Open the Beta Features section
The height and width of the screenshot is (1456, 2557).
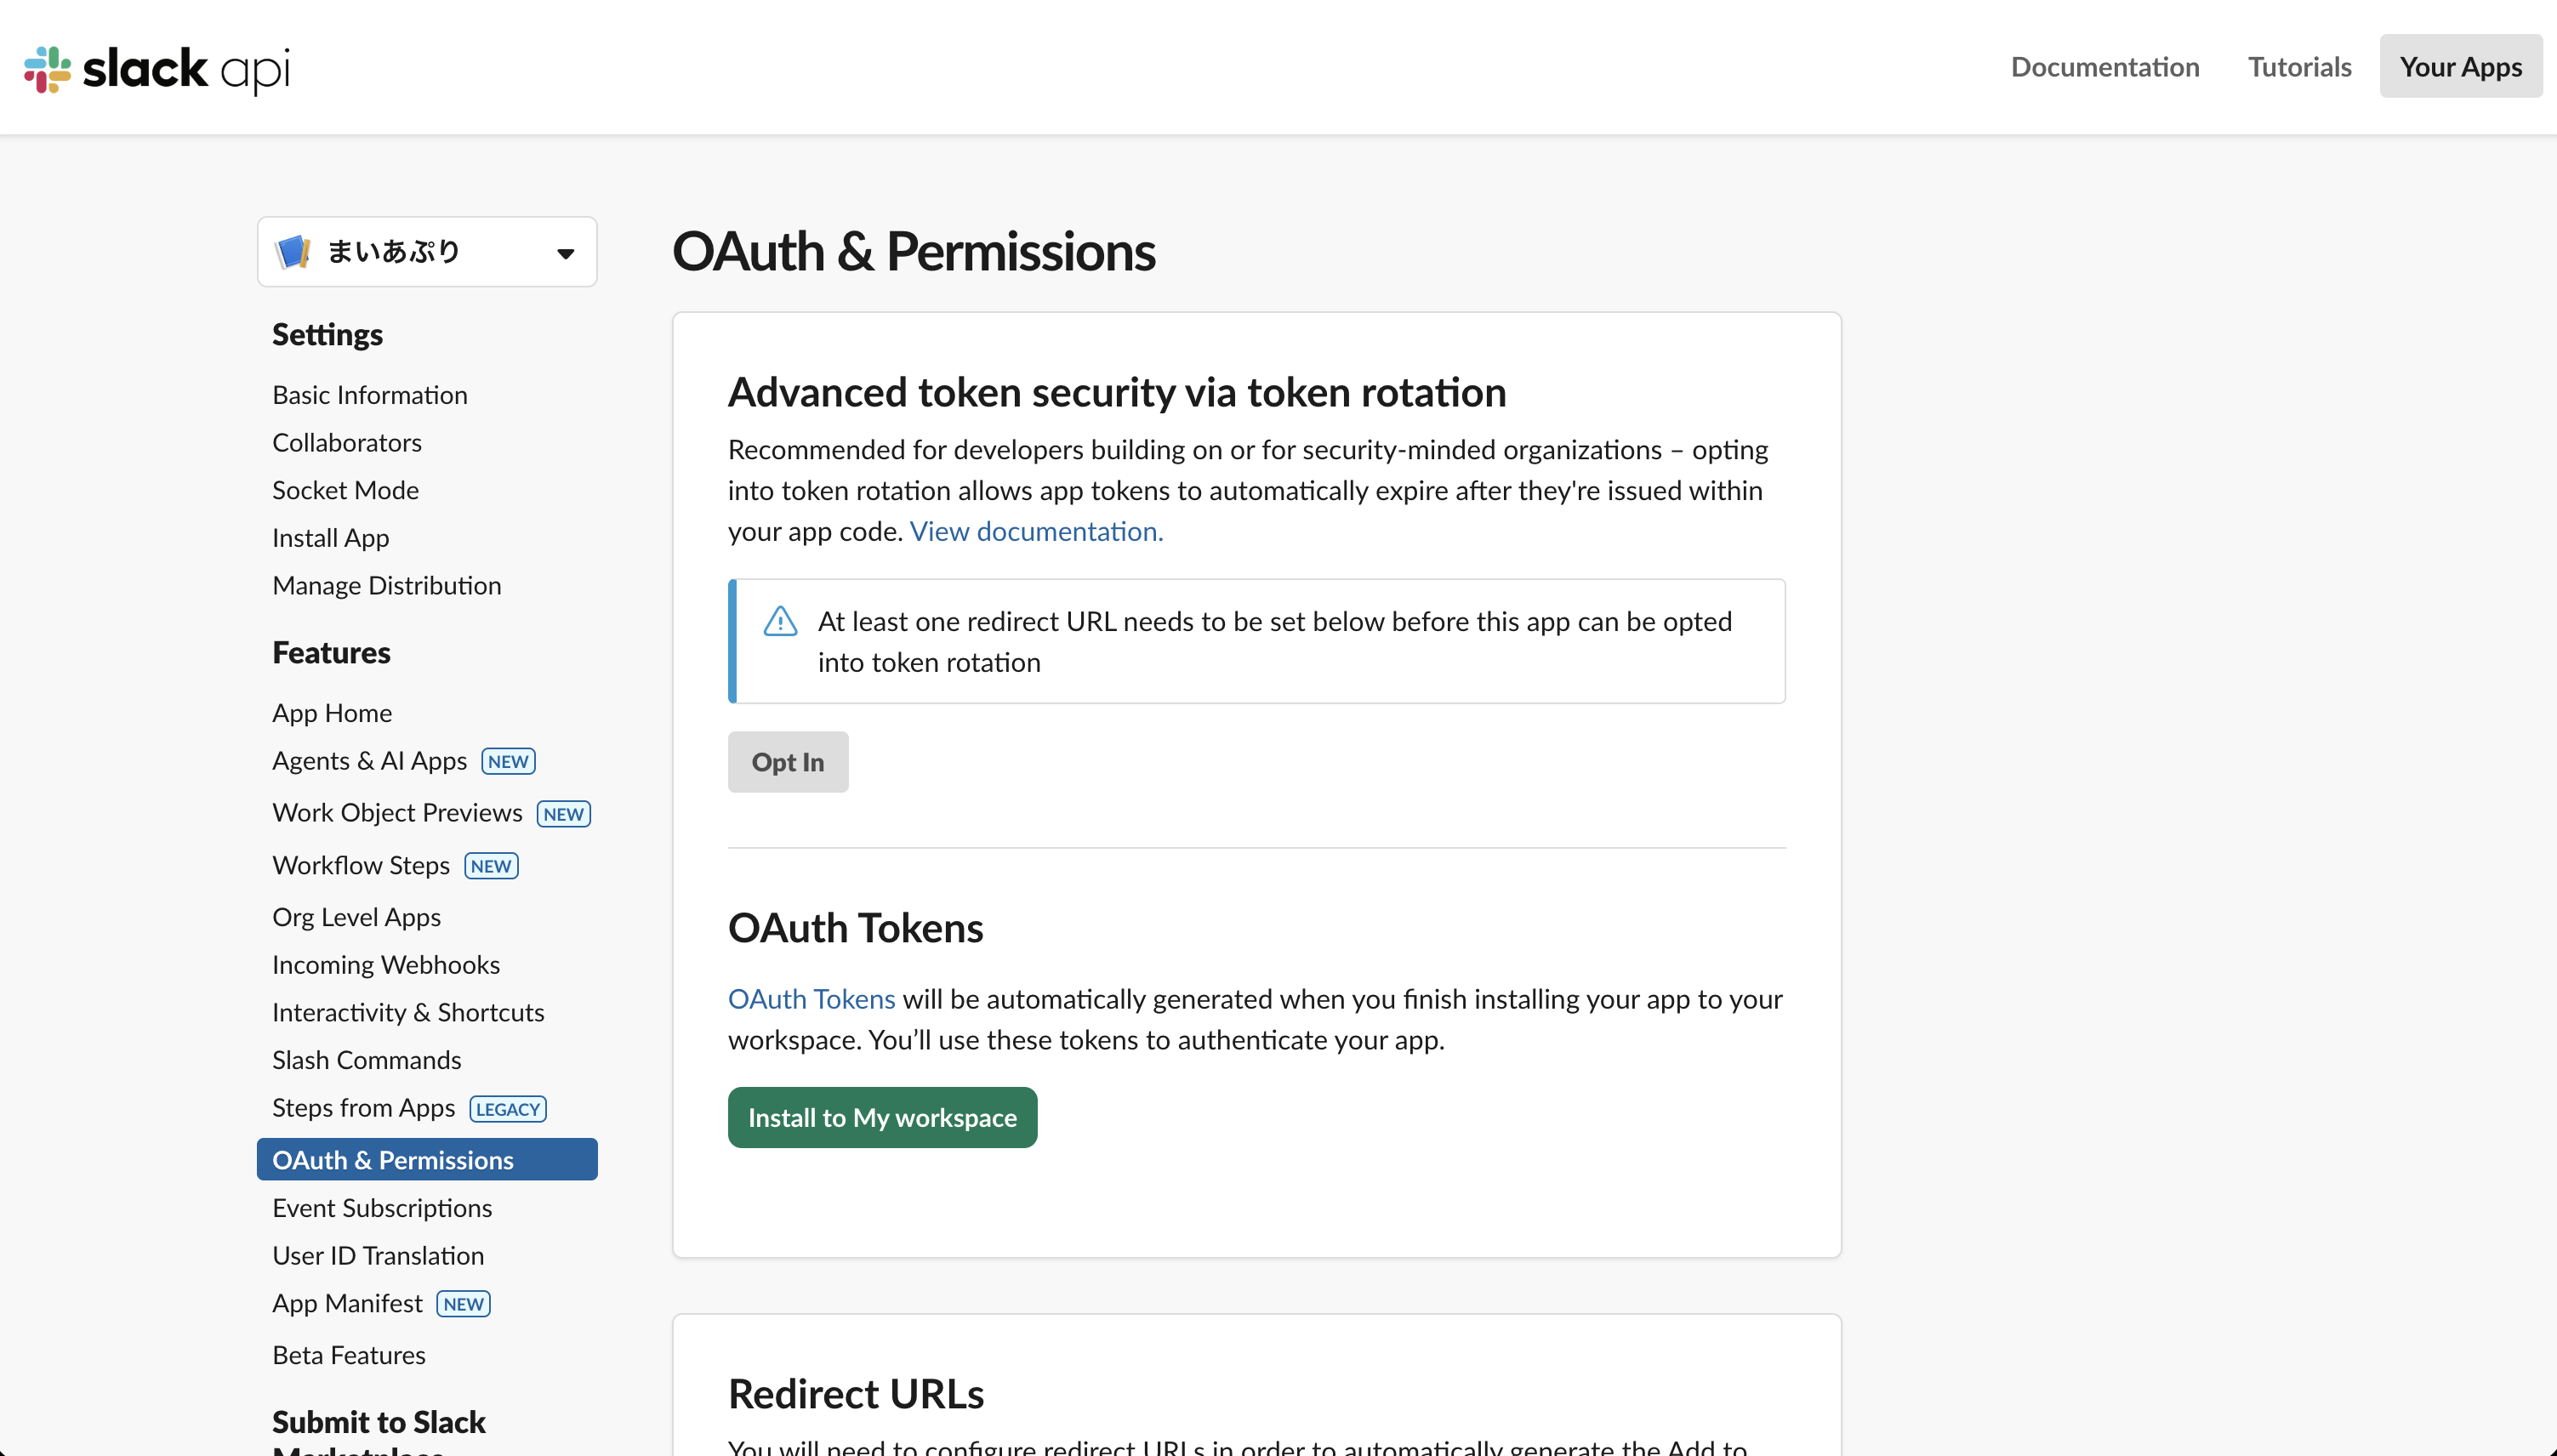pos(348,1354)
